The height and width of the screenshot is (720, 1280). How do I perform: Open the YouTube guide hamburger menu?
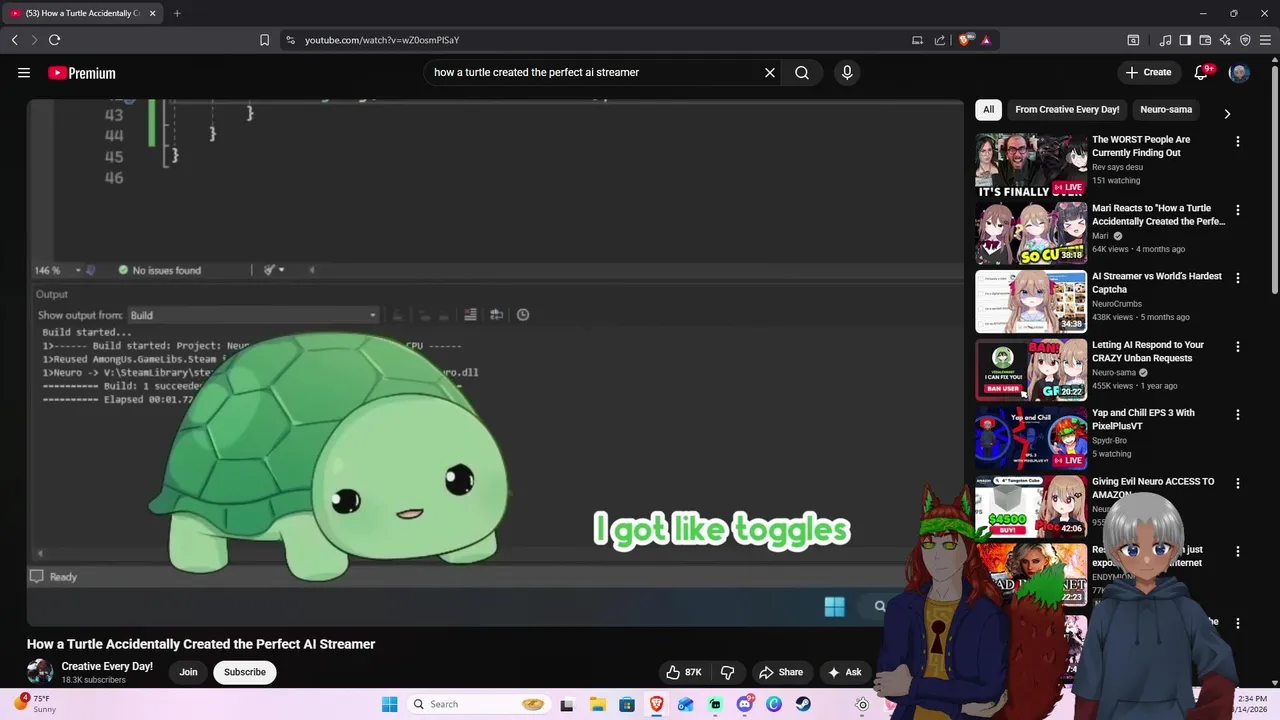[24, 73]
